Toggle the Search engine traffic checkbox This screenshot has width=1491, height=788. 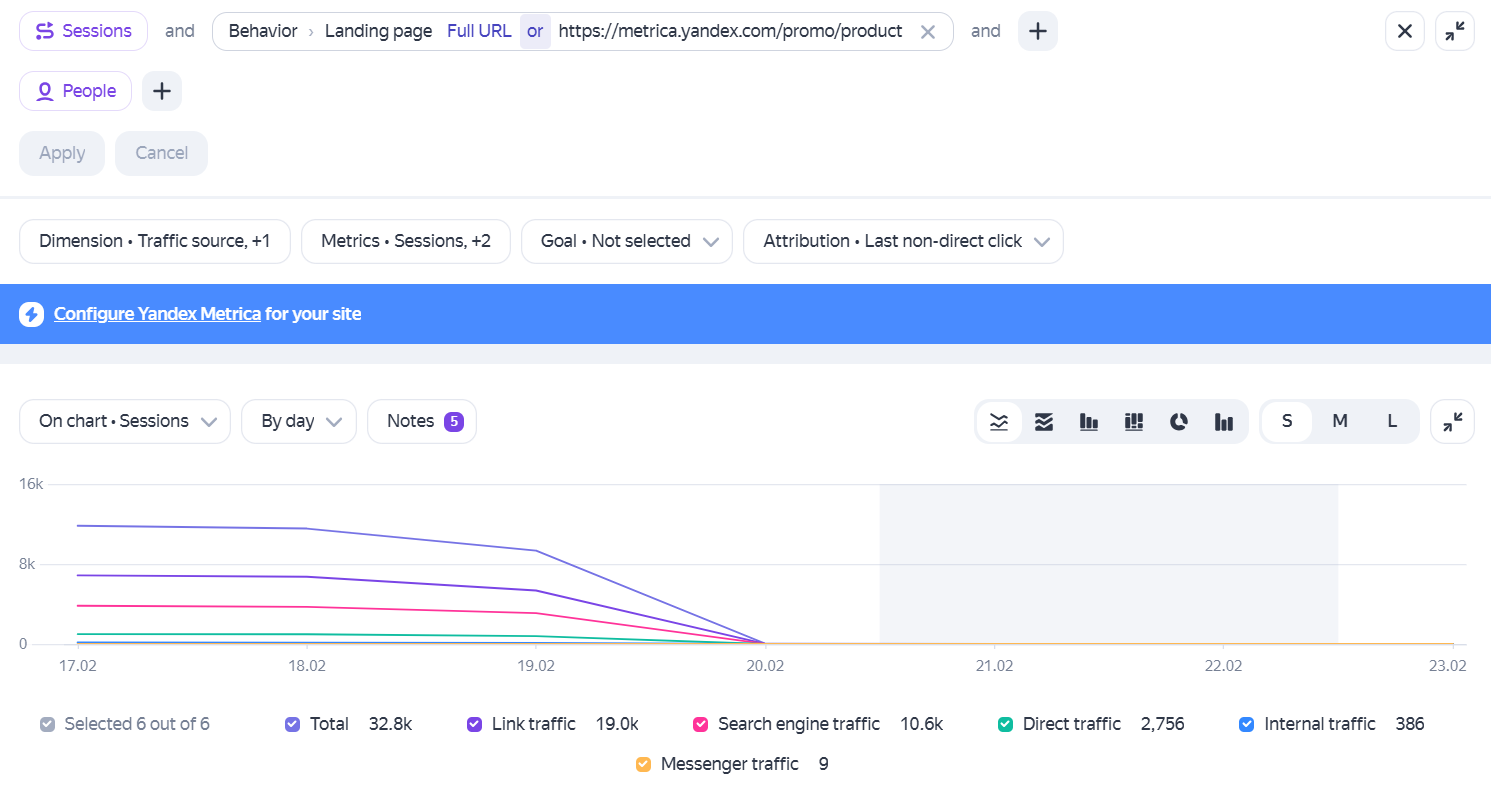(701, 724)
